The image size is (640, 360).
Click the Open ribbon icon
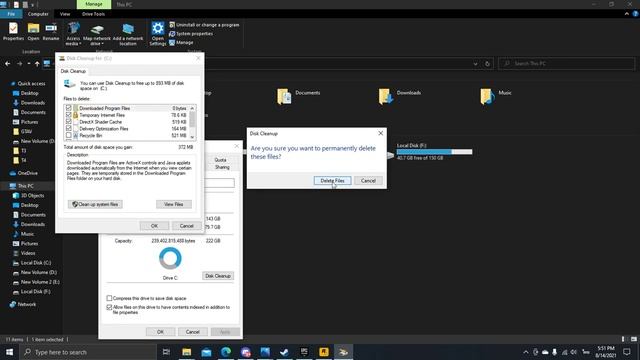pyautogui.click(x=33, y=31)
